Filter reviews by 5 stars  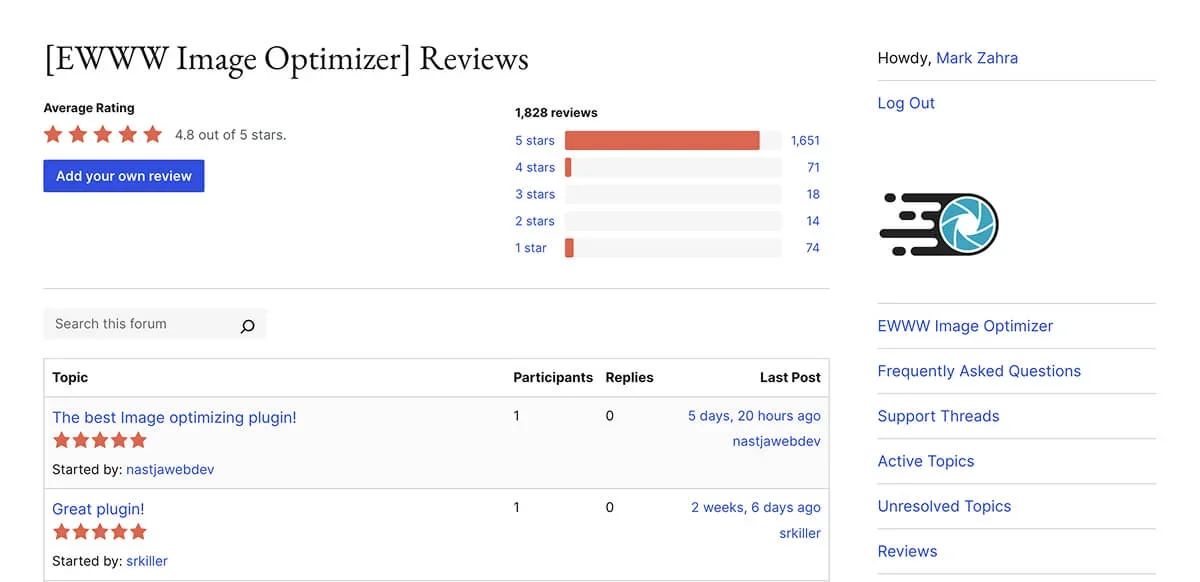(x=535, y=141)
